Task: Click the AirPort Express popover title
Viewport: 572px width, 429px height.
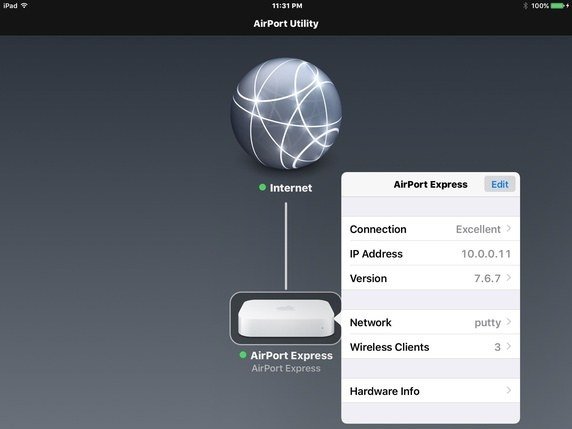Action: click(x=430, y=185)
